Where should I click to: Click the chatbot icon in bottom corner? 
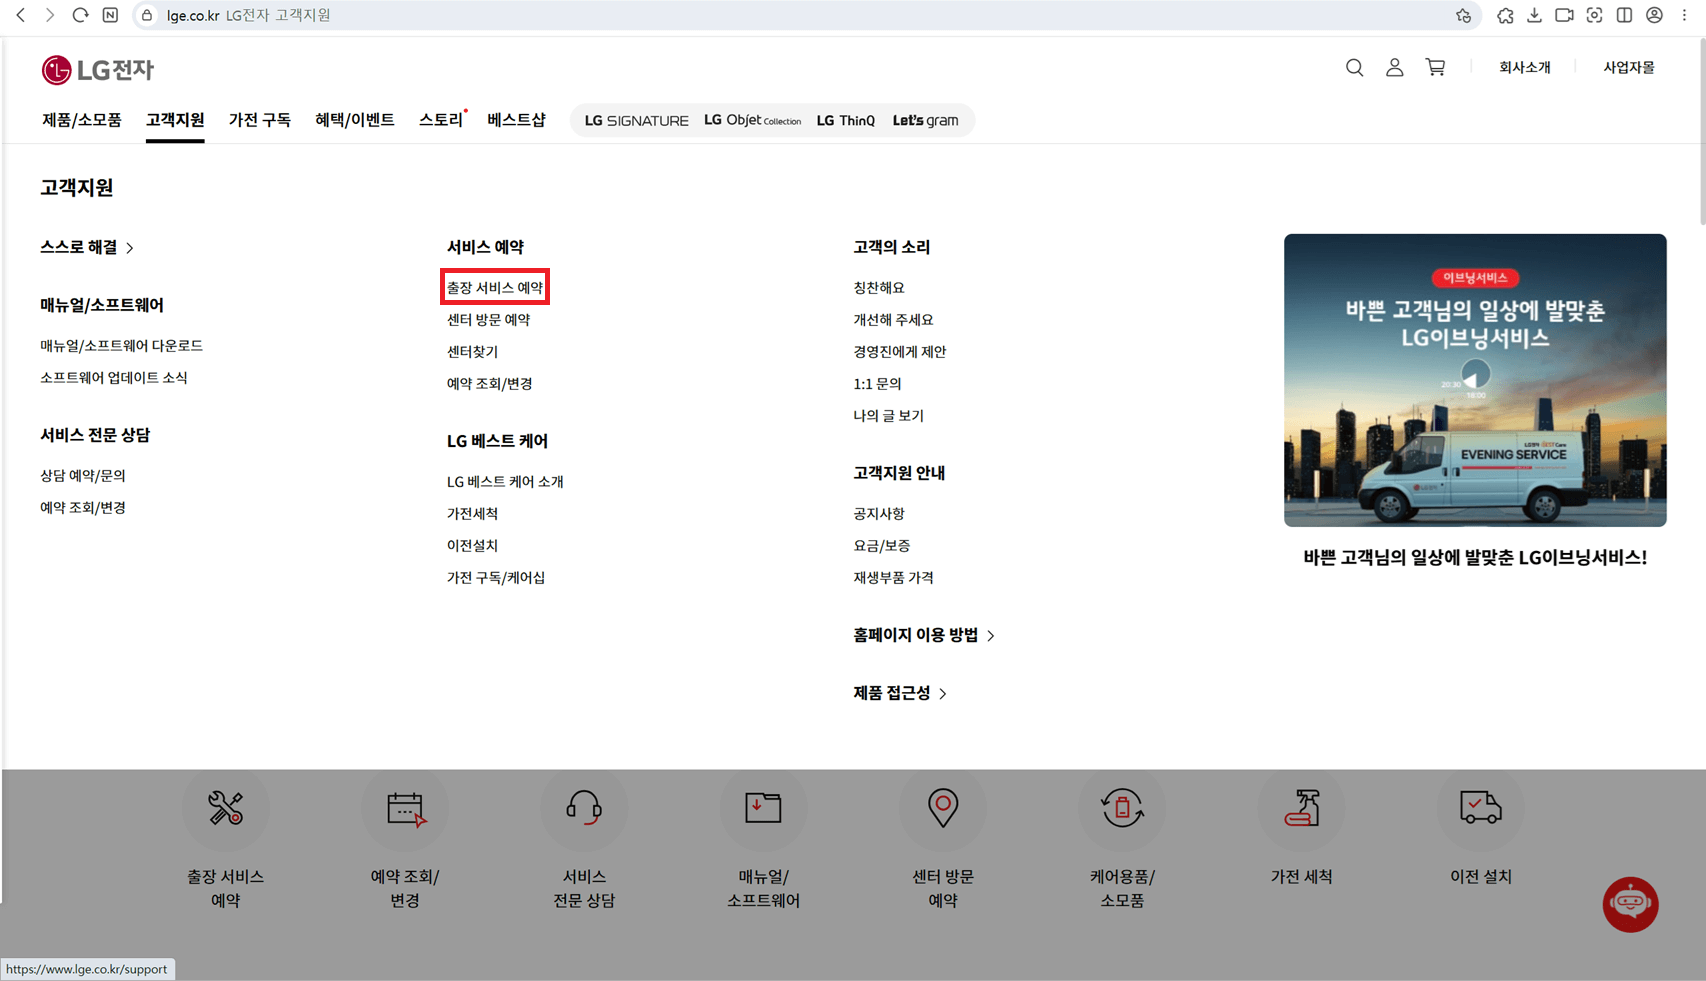(1630, 904)
